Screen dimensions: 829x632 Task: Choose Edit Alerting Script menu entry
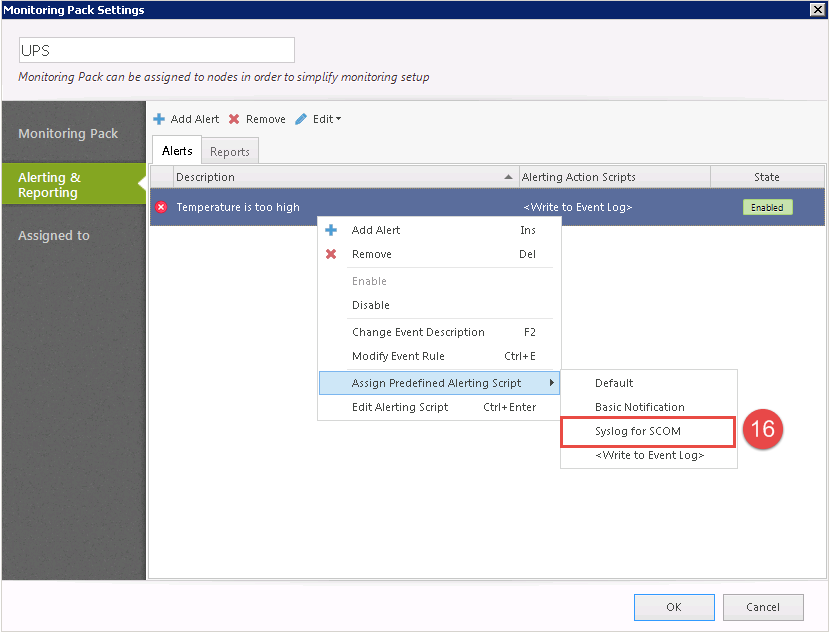(439, 407)
